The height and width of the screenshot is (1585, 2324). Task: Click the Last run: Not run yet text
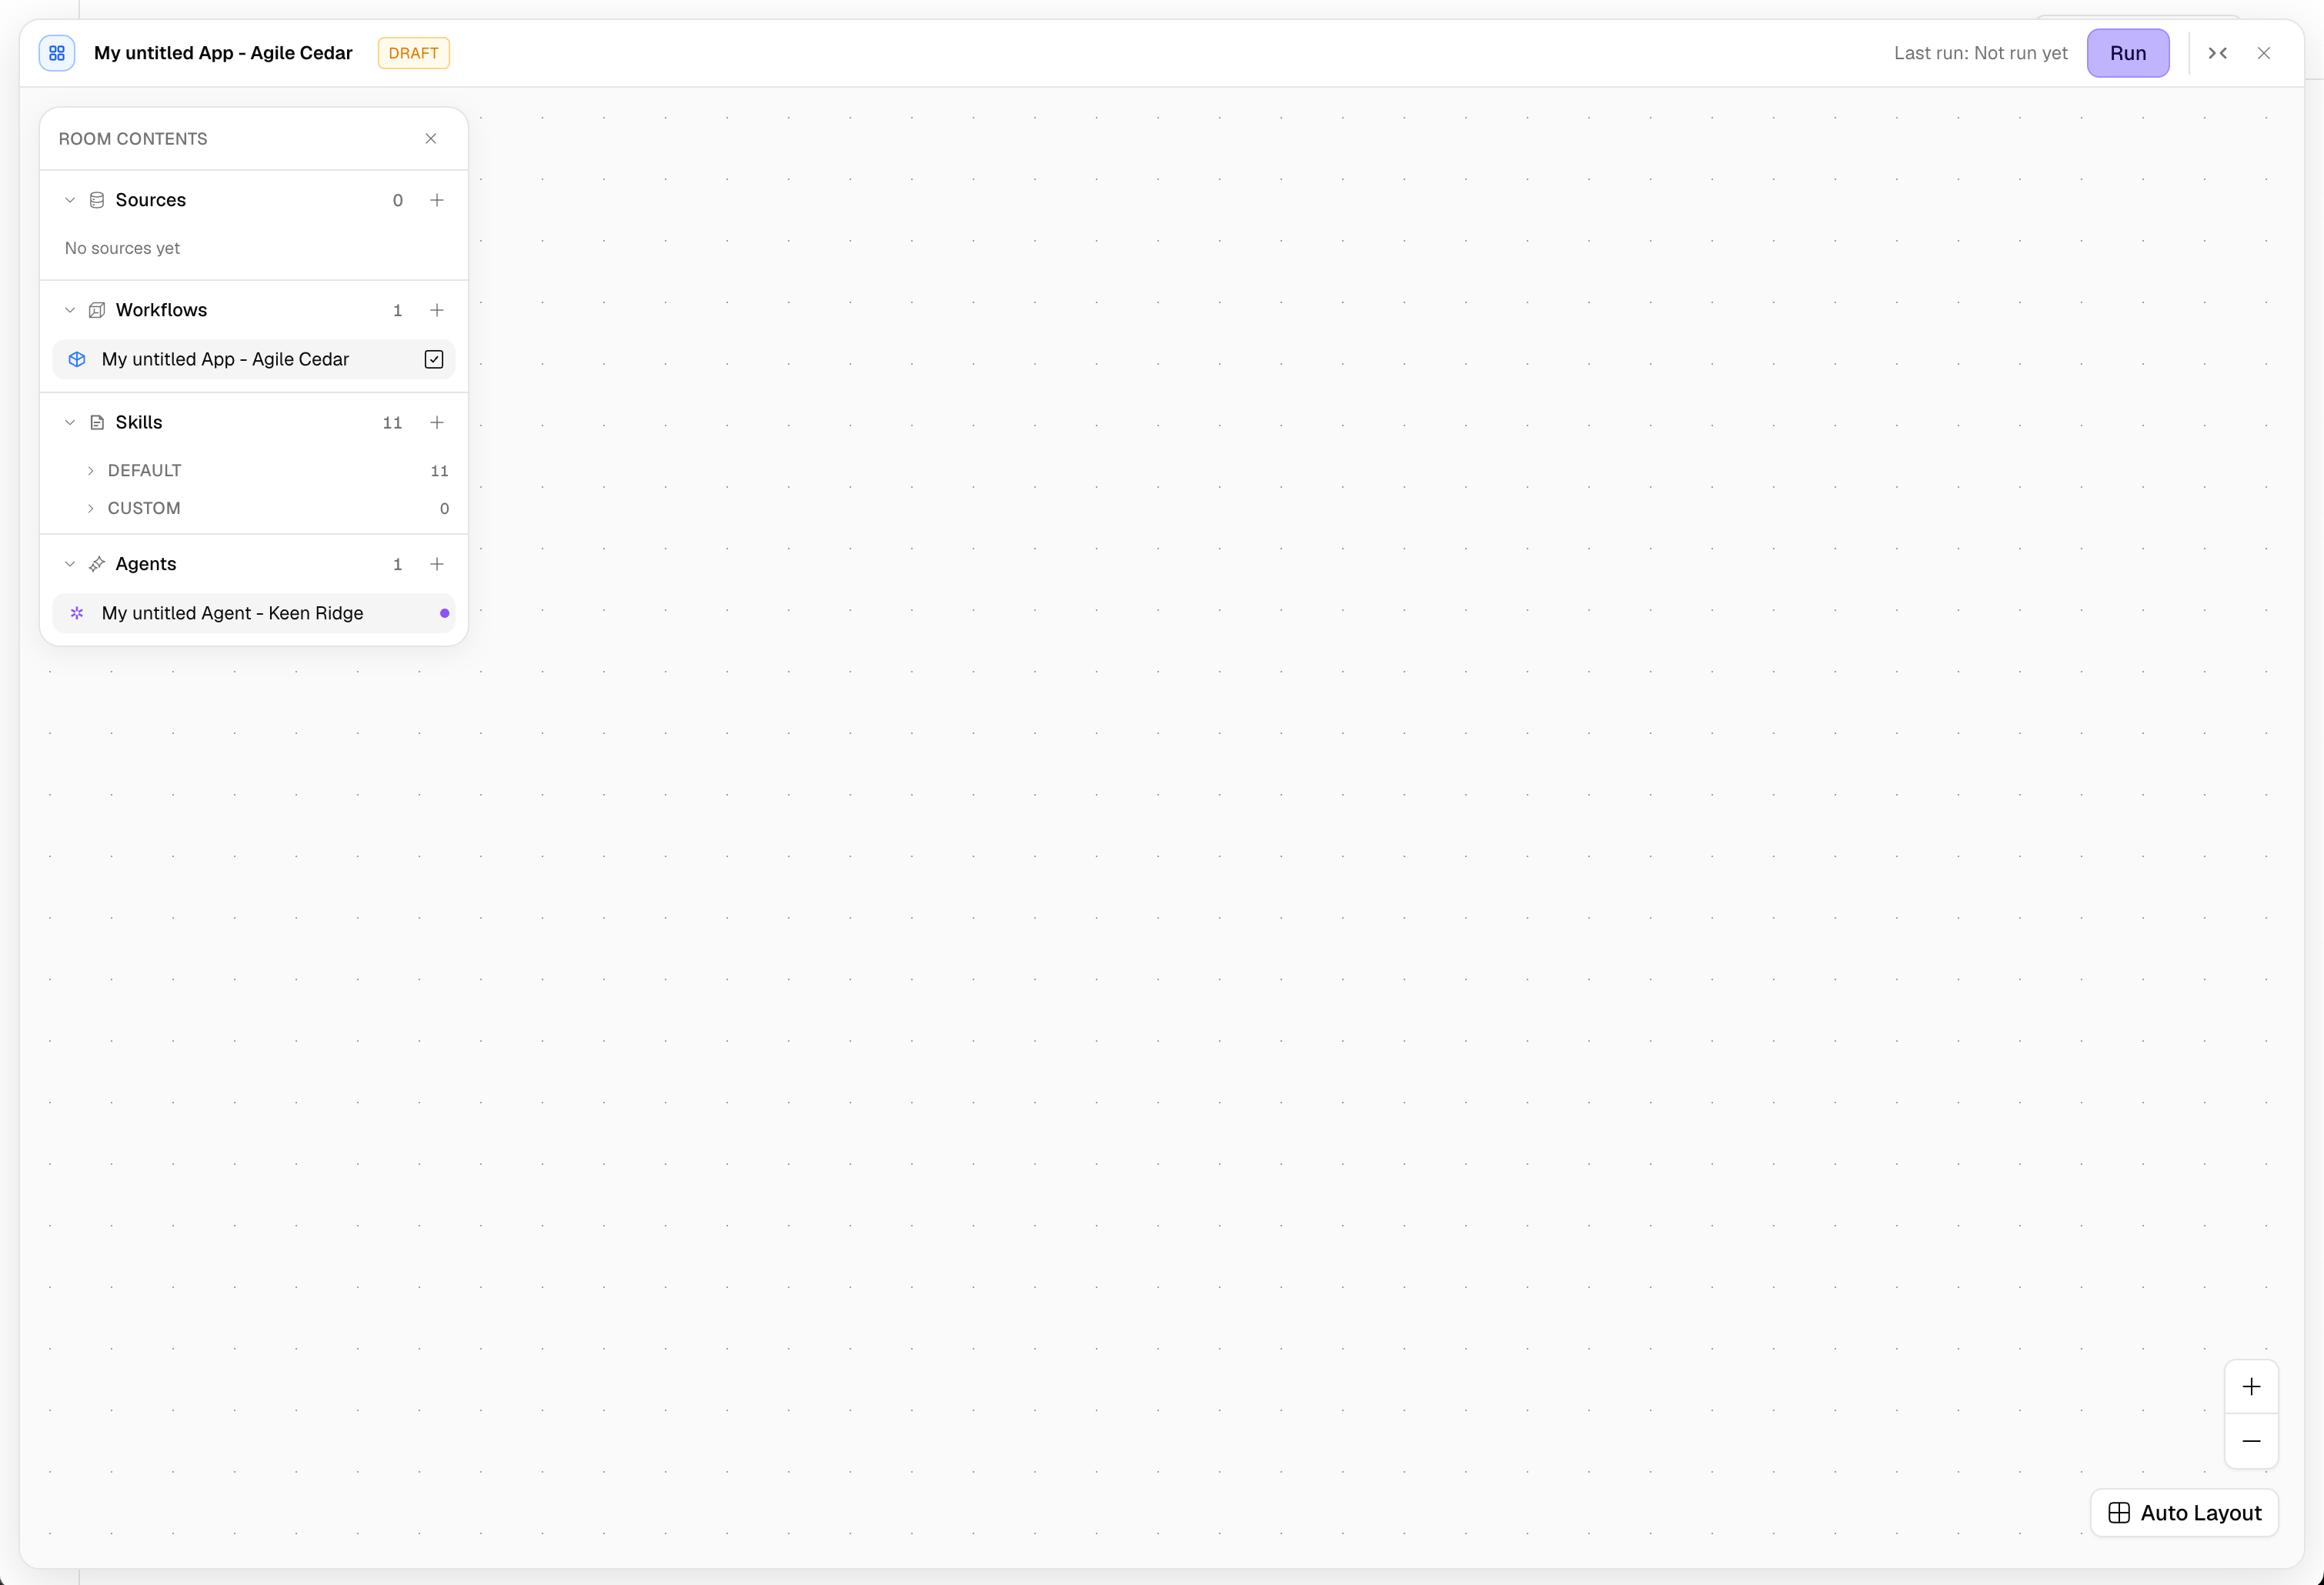[x=1980, y=53]
